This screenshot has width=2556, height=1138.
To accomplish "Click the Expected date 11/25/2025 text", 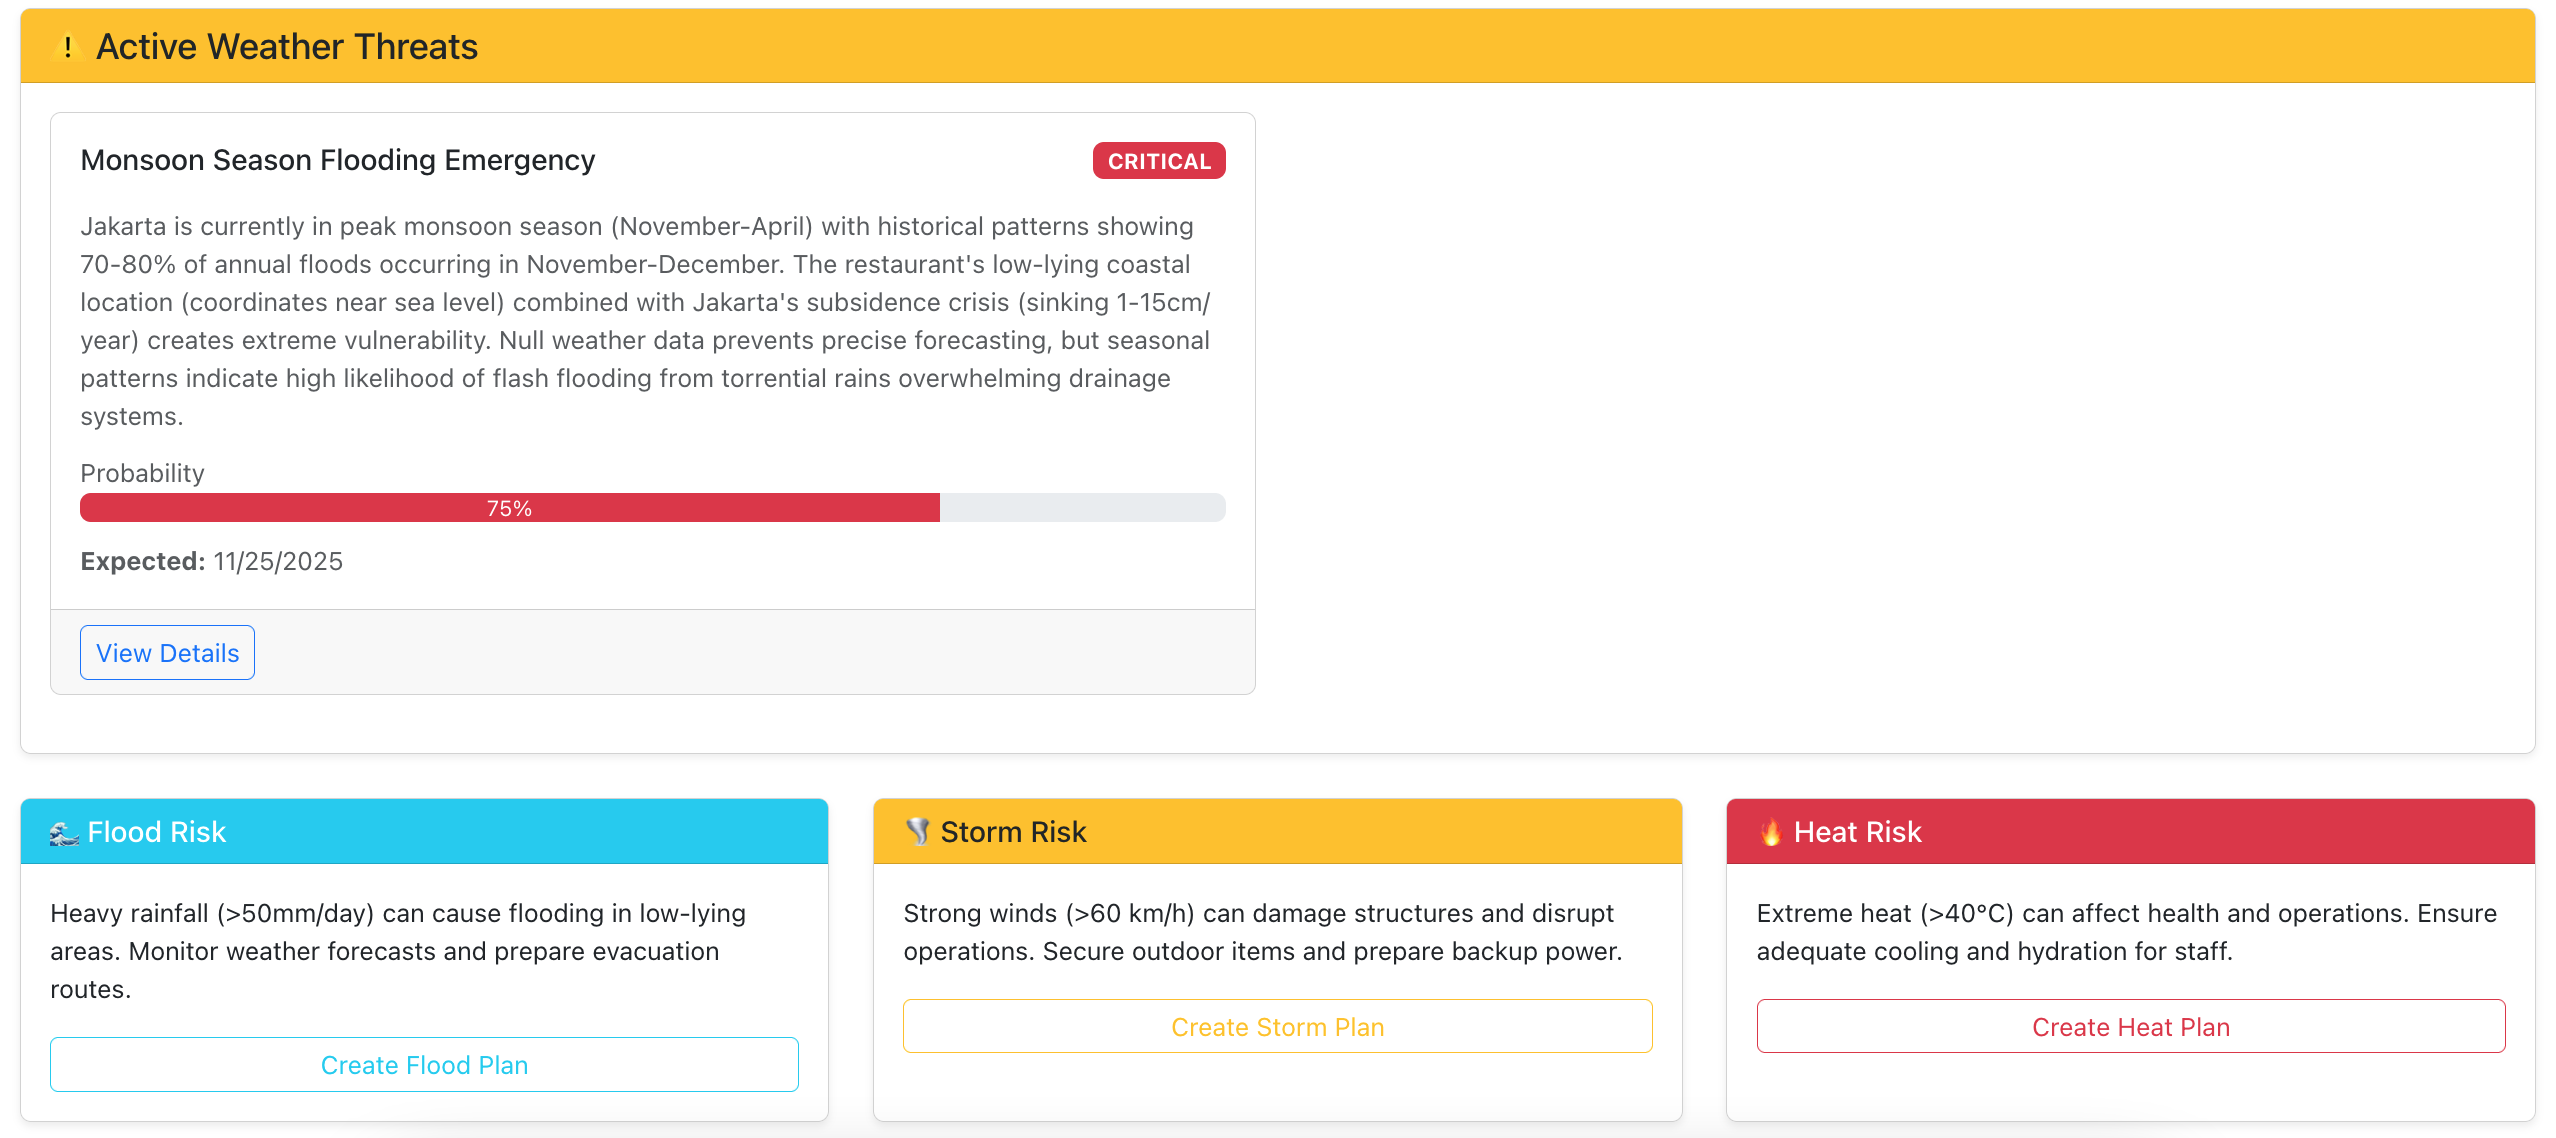I will tap(211, 561).
